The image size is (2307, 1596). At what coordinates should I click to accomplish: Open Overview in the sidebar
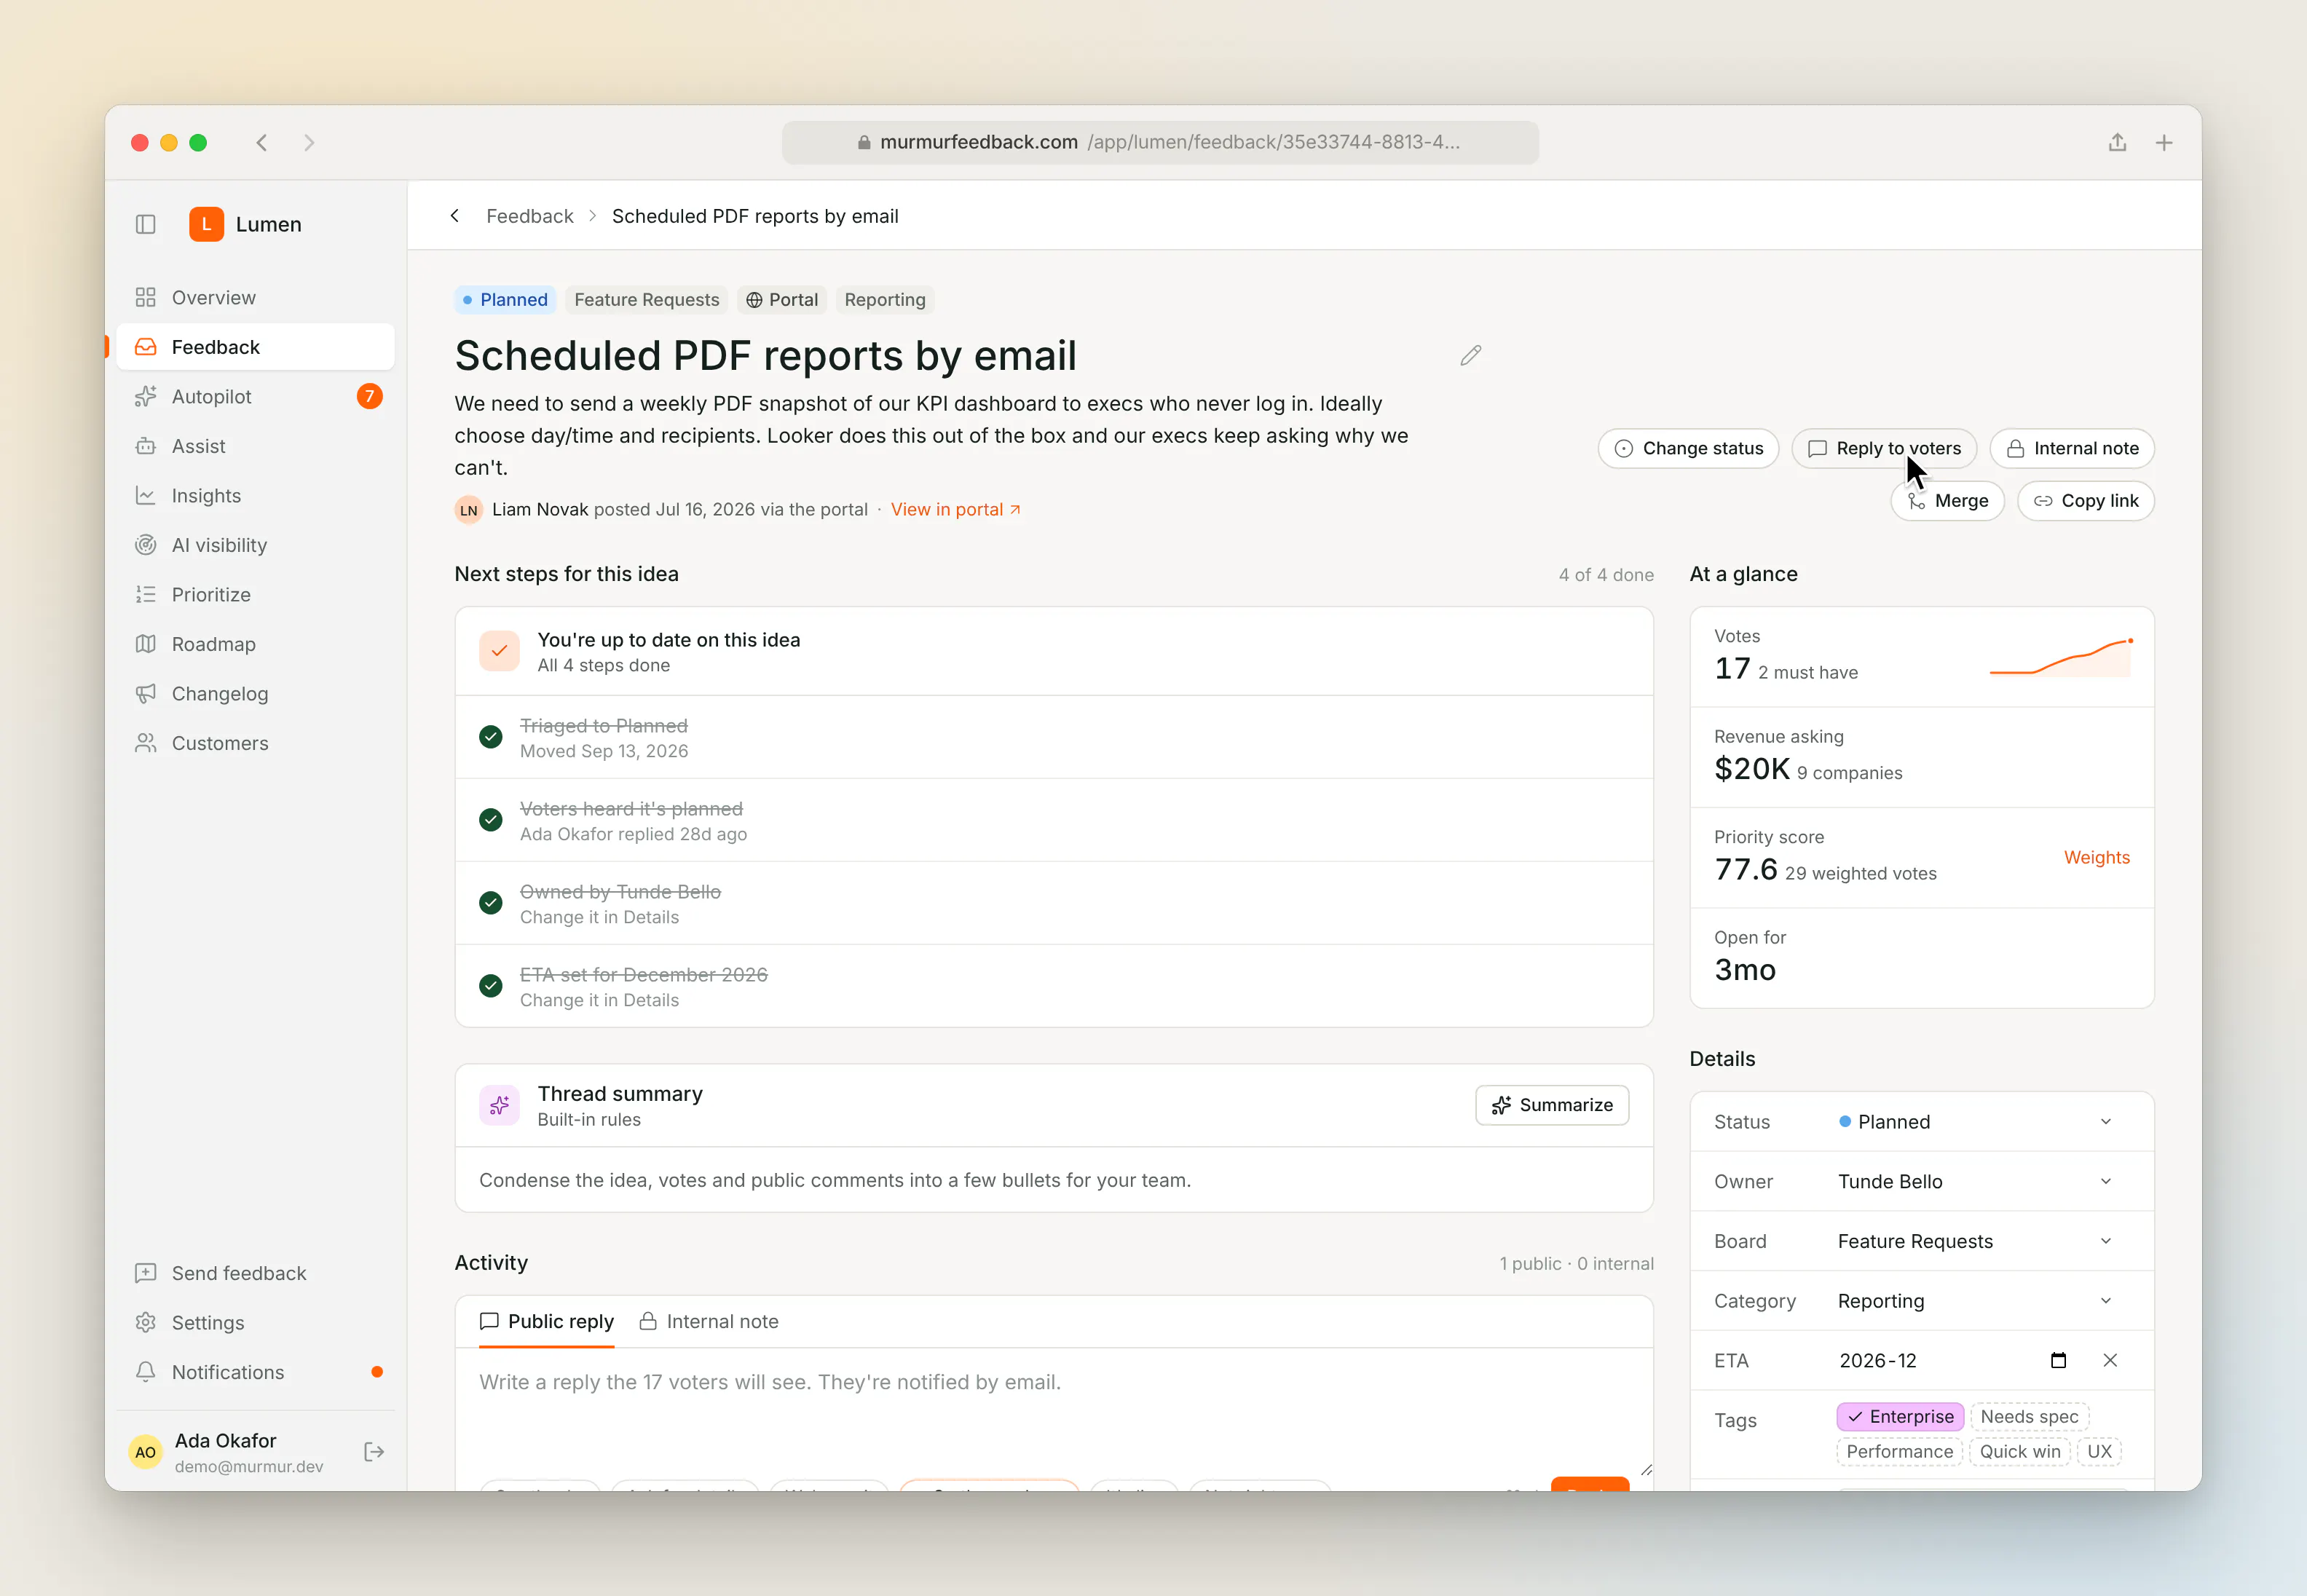click(x=255, y=297)
